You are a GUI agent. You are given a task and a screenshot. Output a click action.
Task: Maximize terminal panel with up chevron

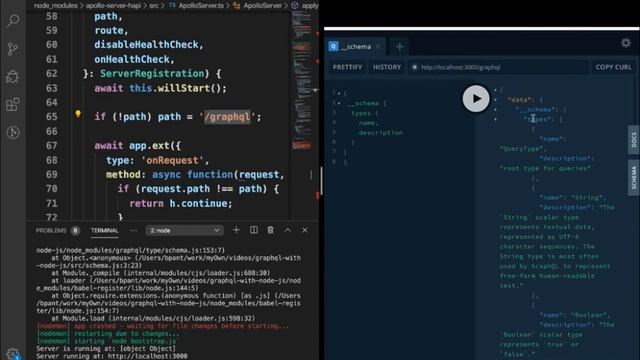(288, 230)
